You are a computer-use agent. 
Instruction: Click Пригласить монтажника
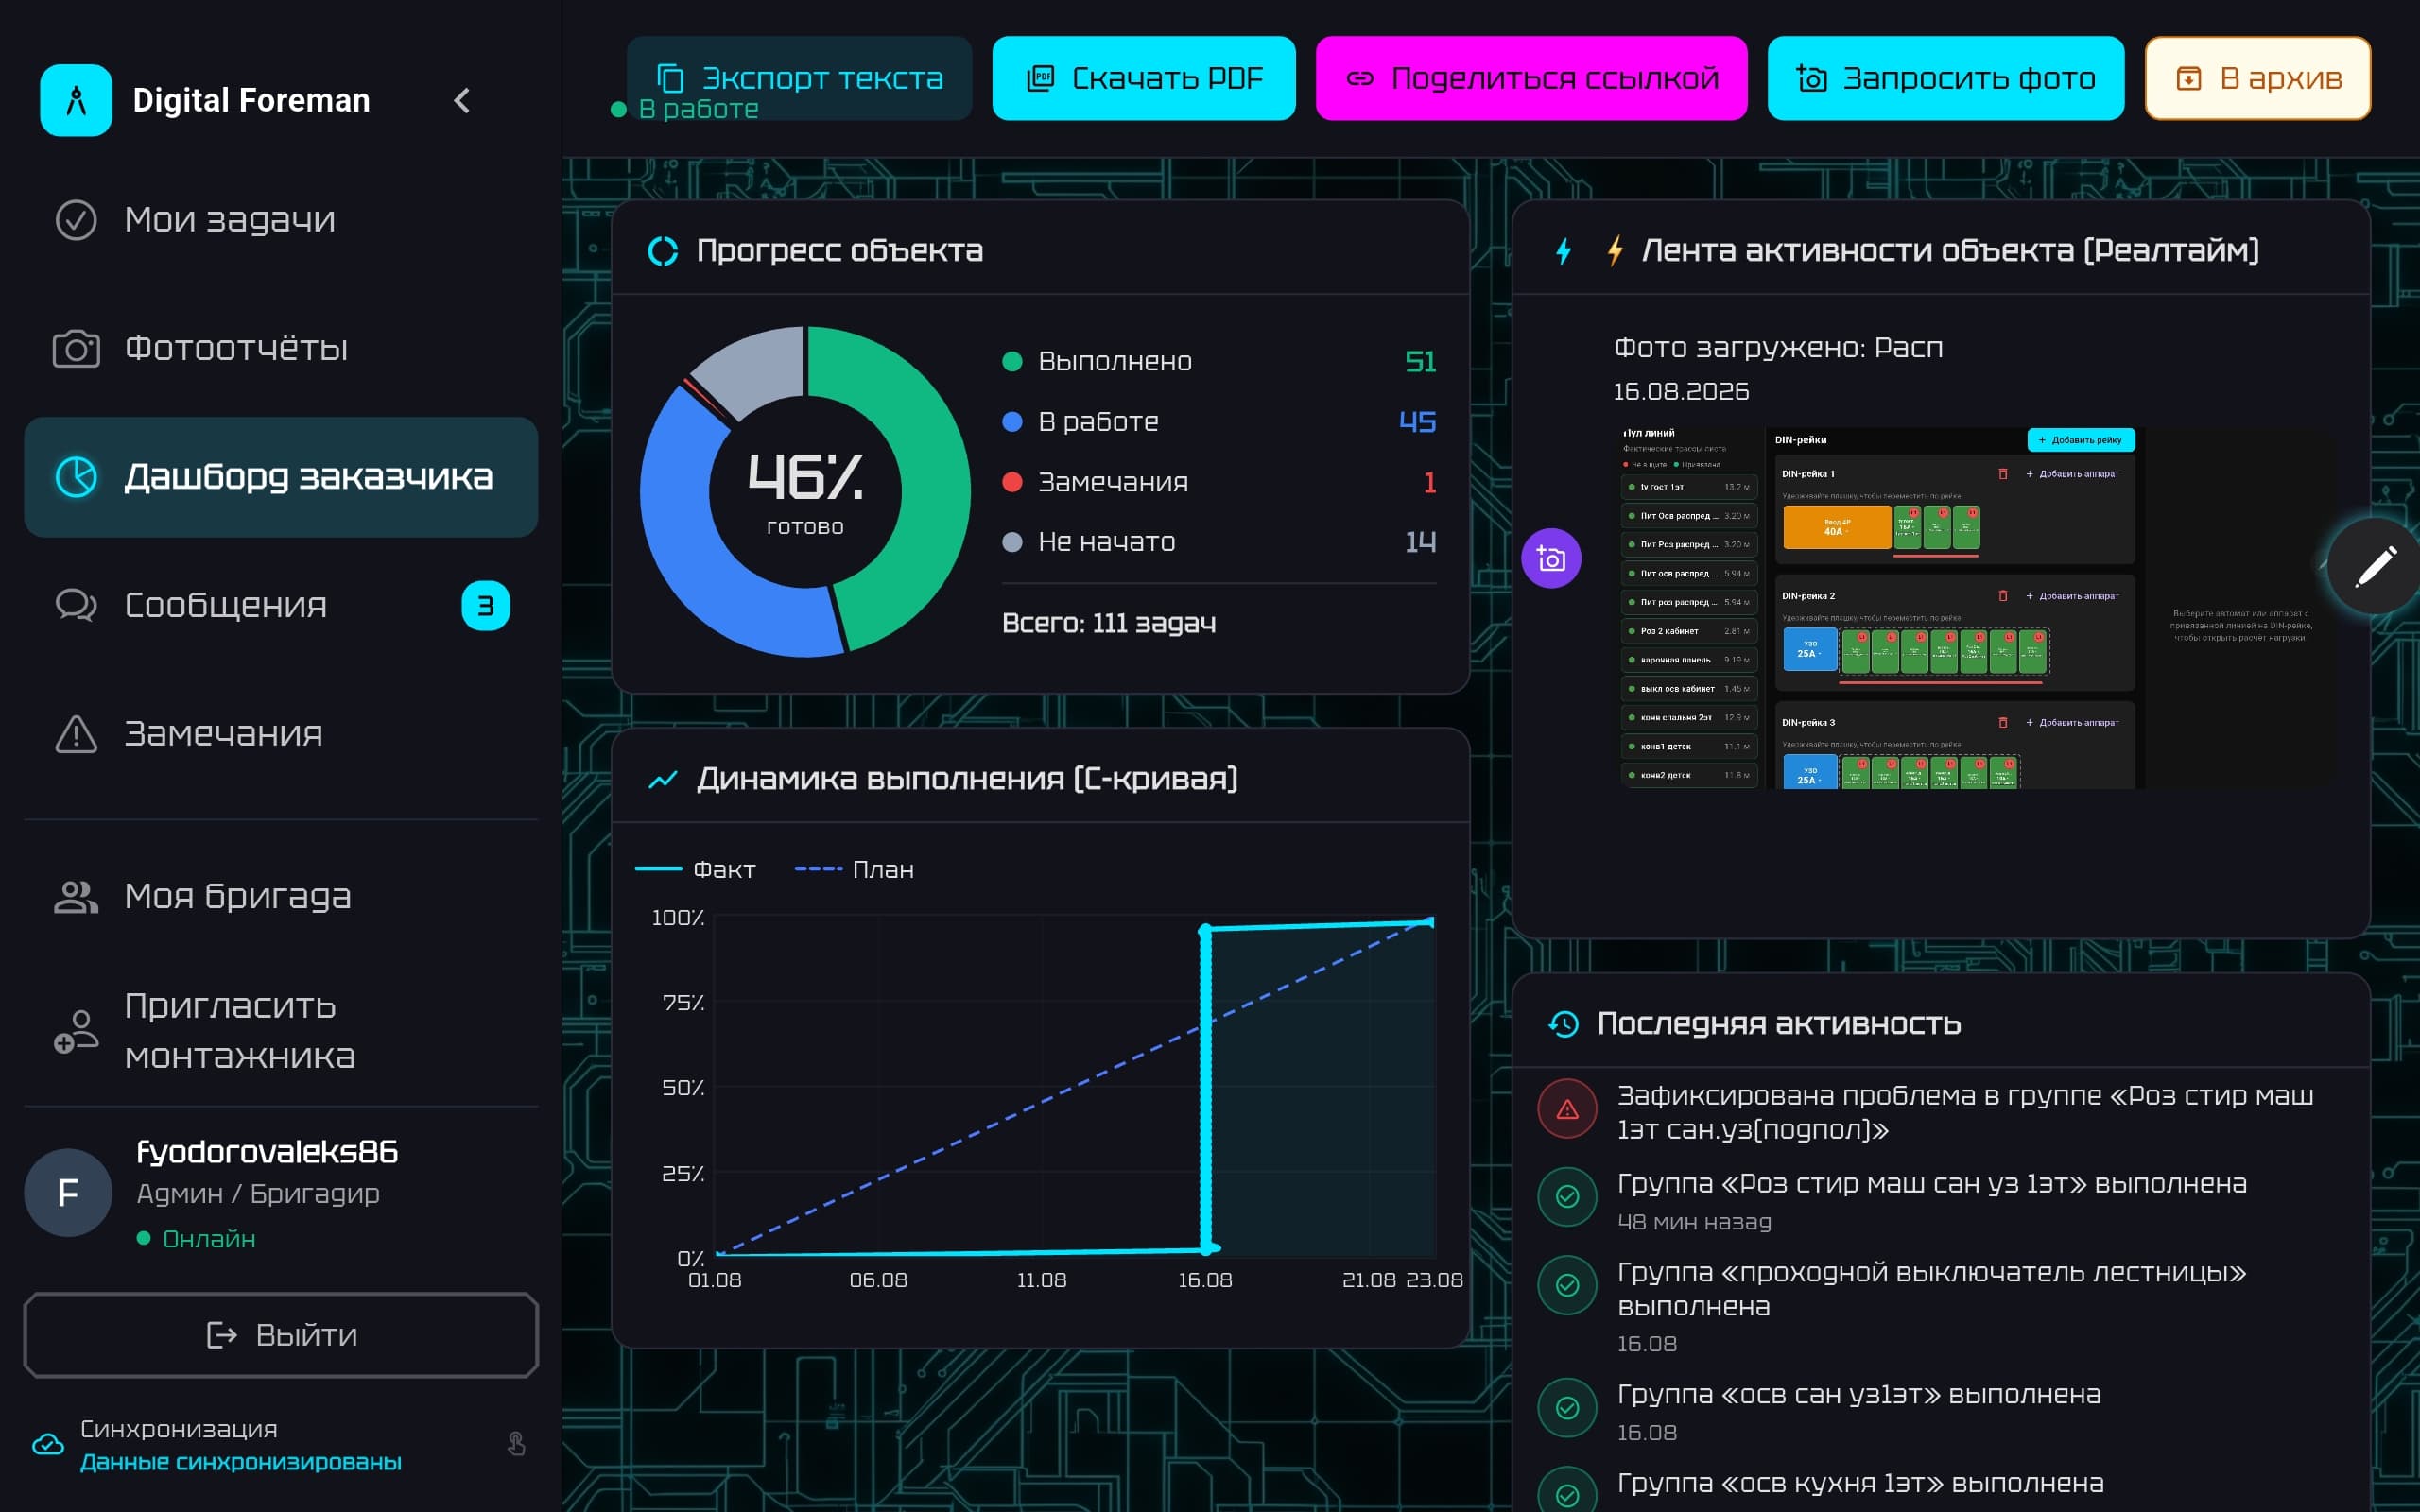[281, 1030]
